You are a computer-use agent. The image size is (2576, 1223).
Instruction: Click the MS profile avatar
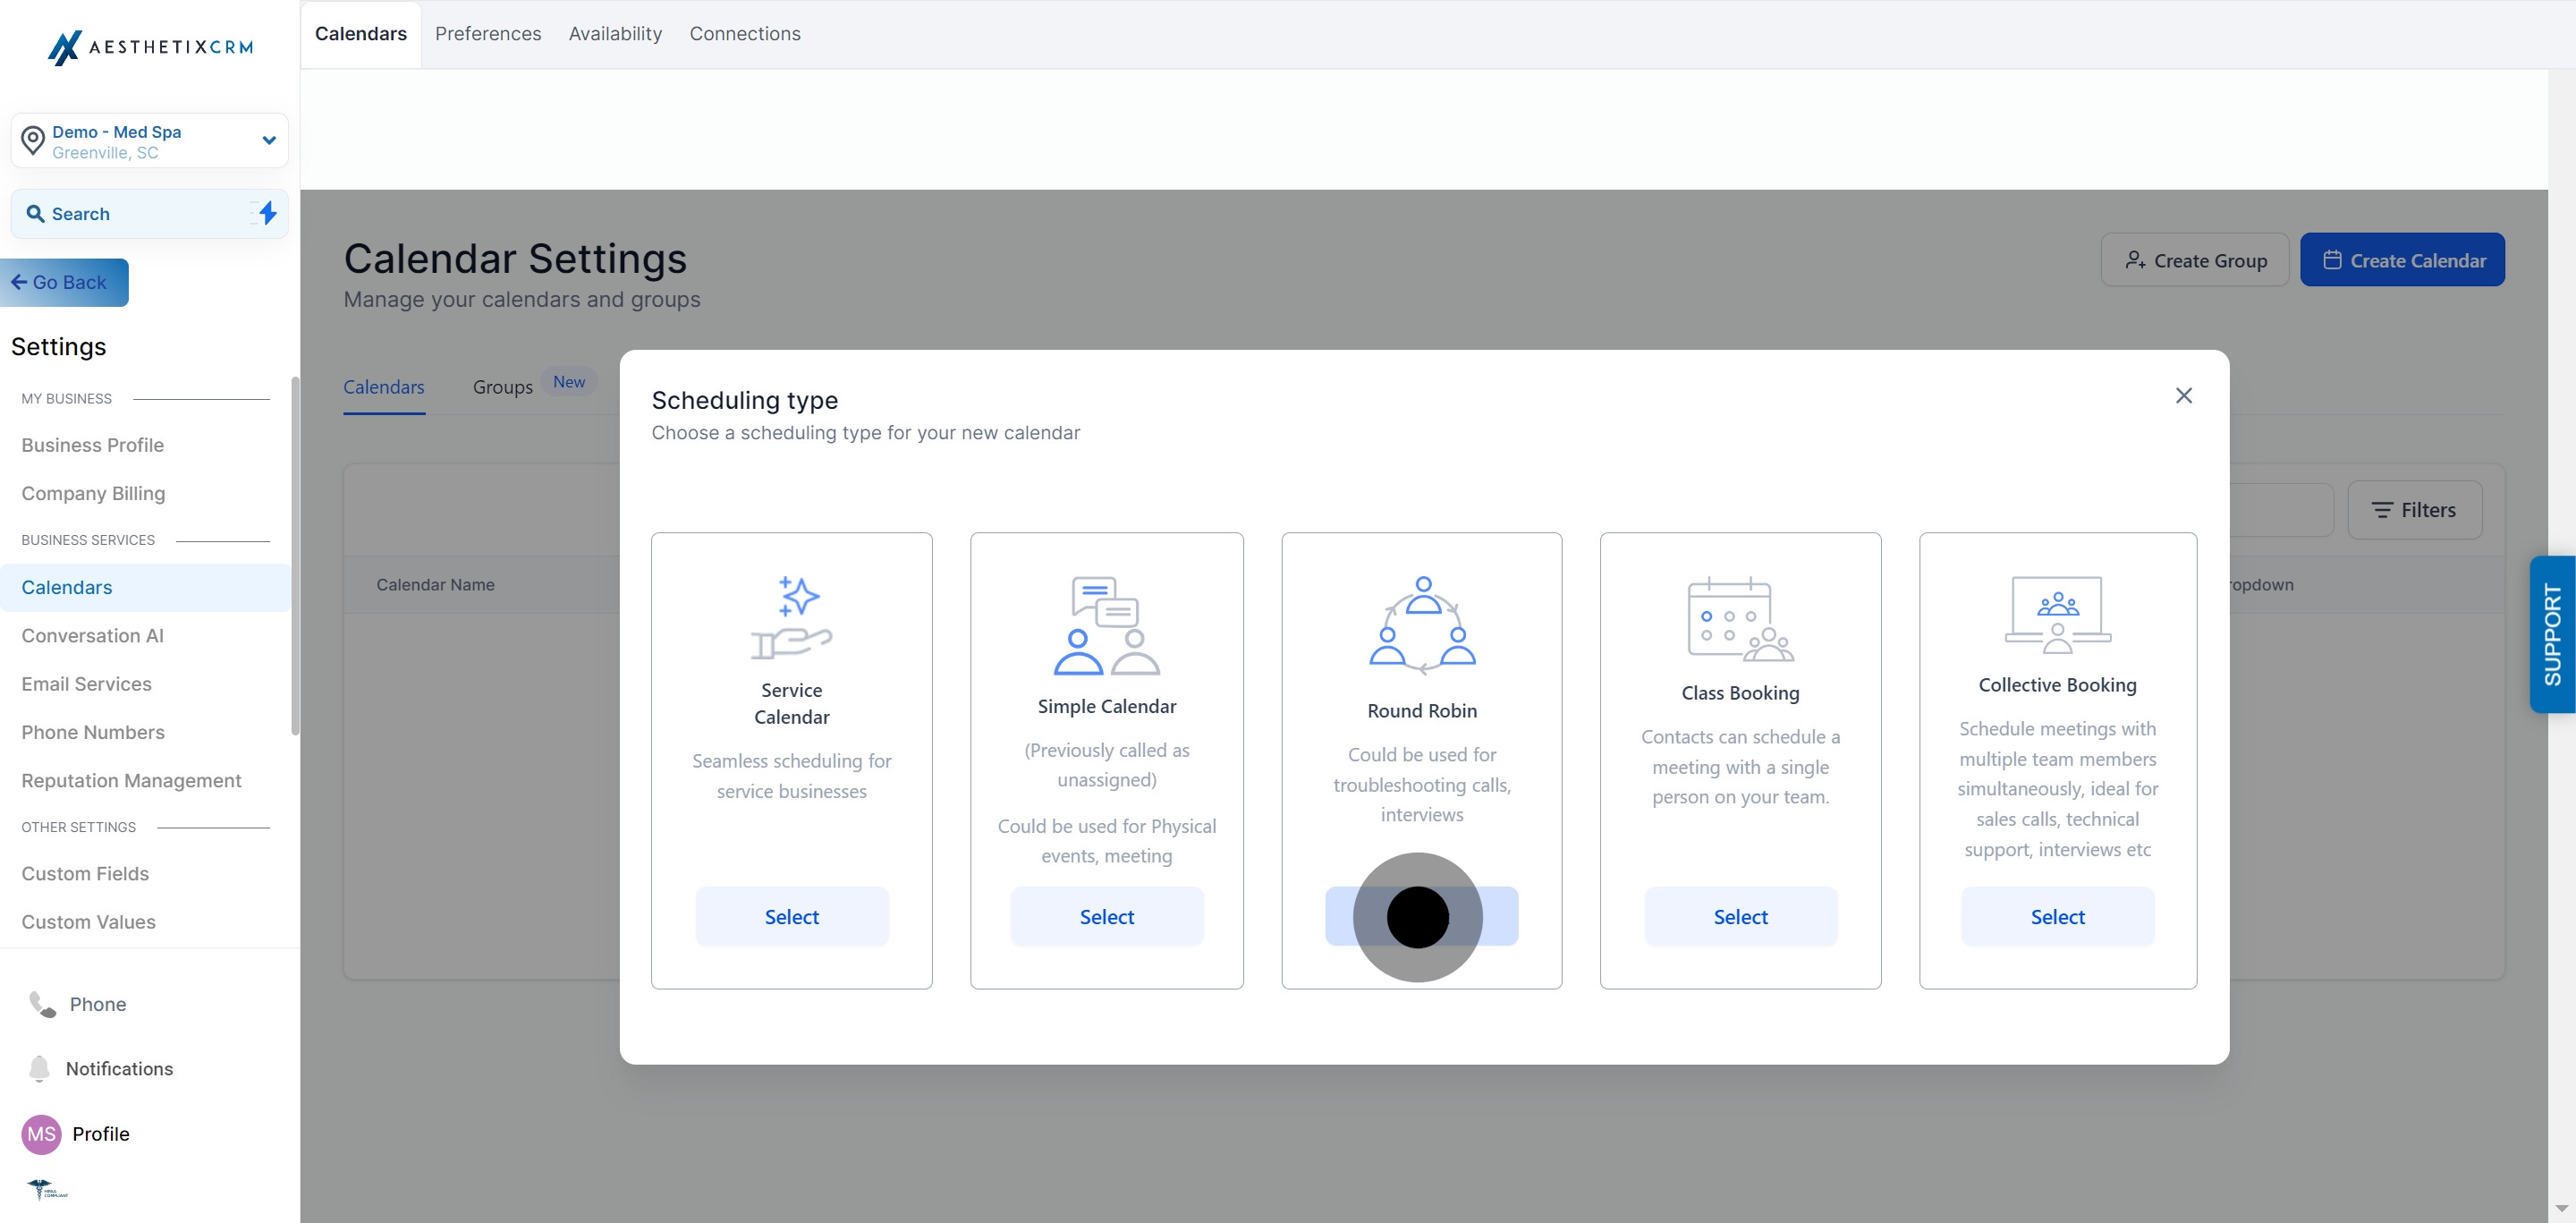[x=41, y=1134]
